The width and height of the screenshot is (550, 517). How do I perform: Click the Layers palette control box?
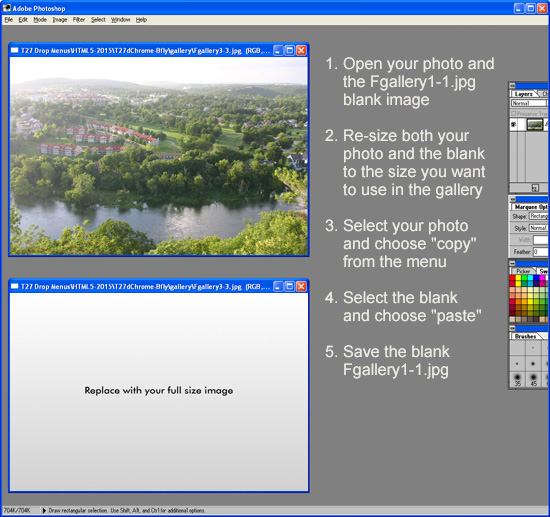512,85
